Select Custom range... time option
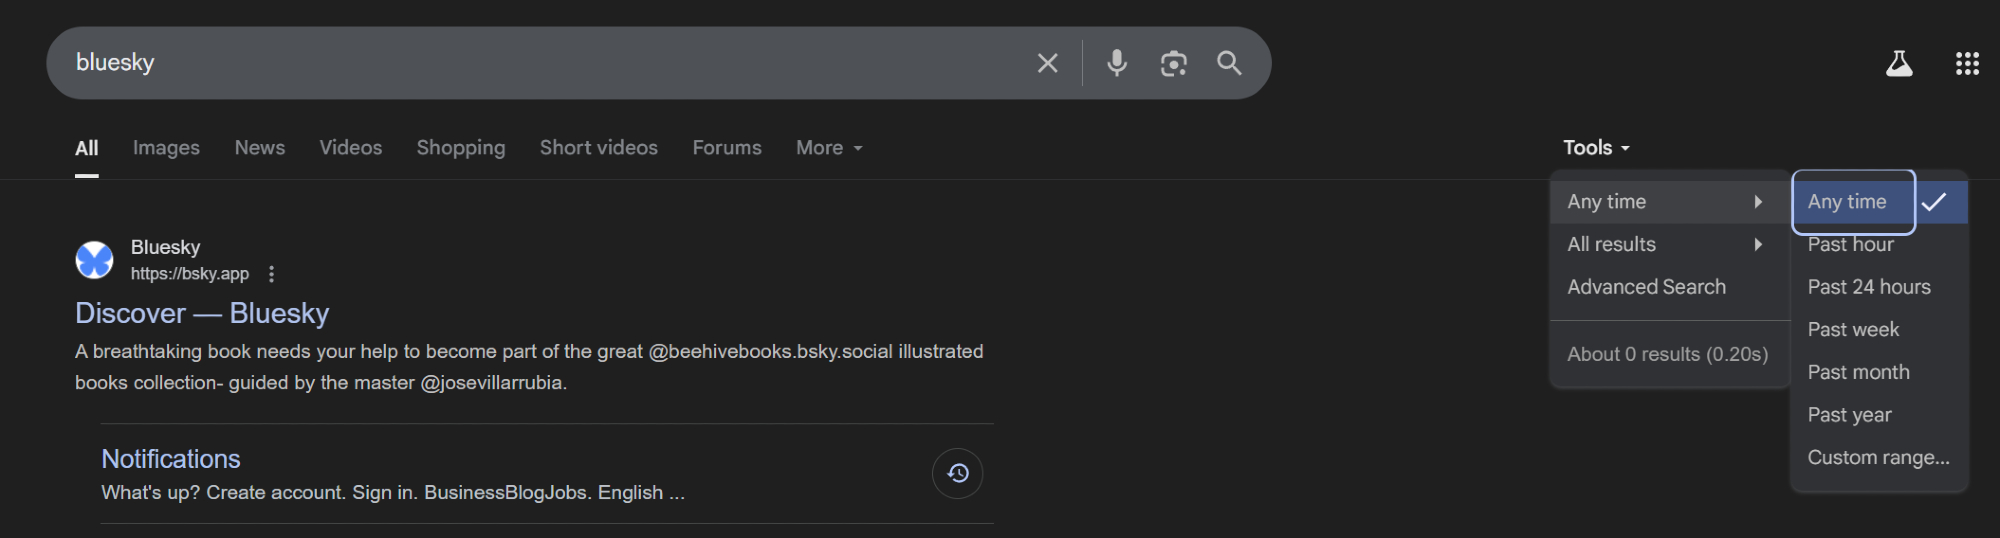This screenshot has width=2000, height=538. point(1878,458)
